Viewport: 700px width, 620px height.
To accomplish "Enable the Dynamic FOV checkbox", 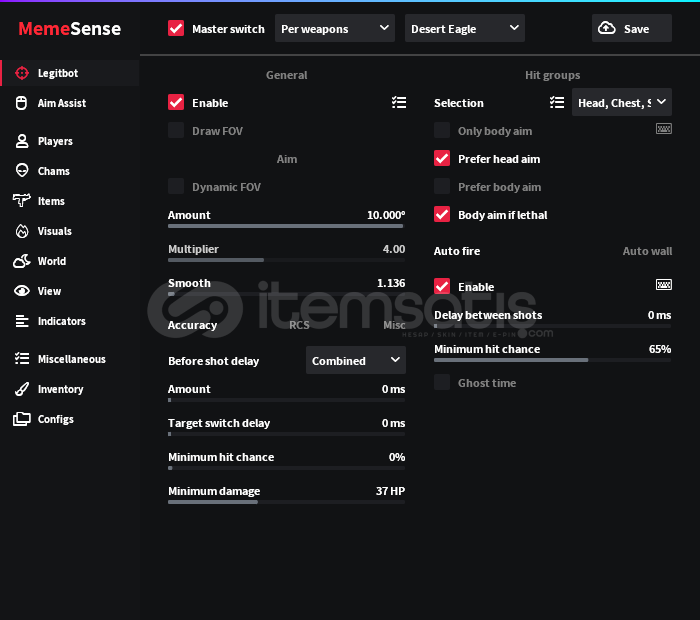I will pyautogui.click(x=176, y=186).
